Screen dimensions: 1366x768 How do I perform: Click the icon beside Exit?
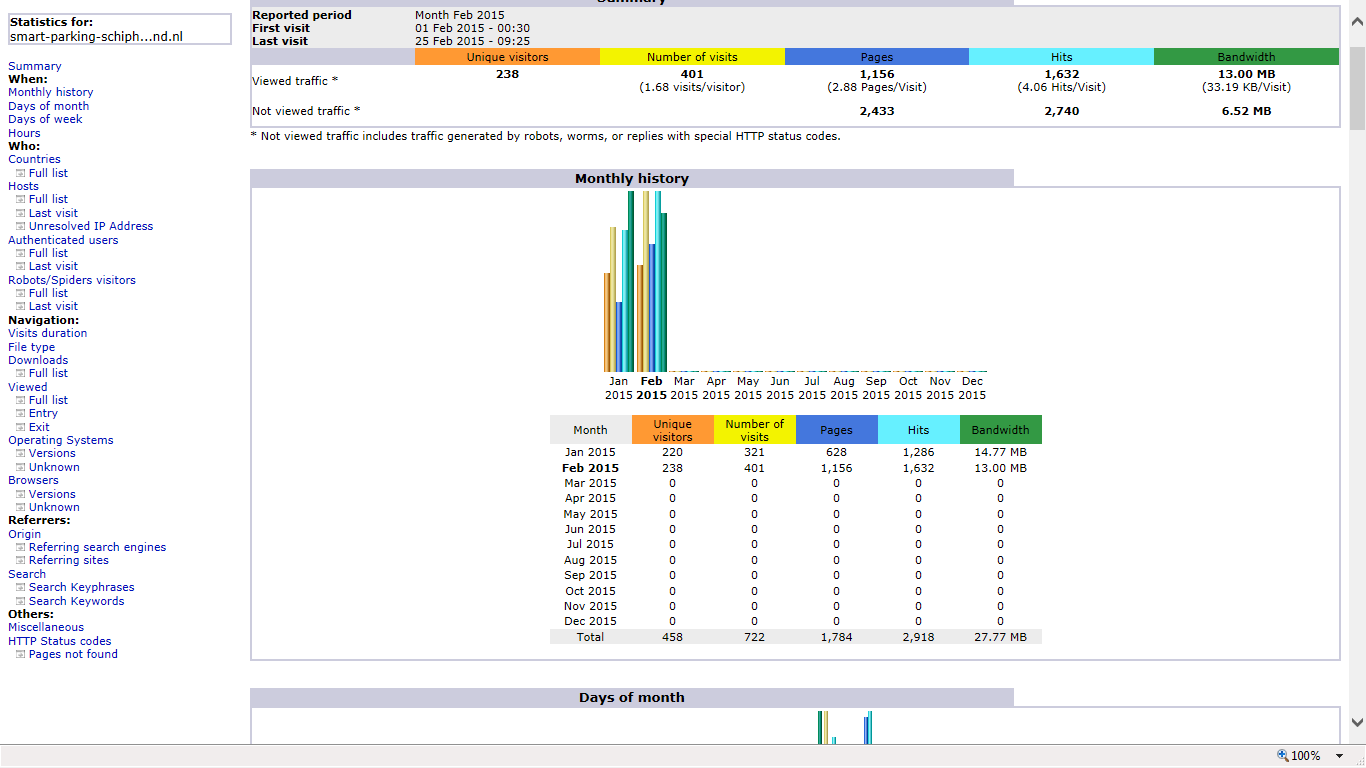(20, 427)
